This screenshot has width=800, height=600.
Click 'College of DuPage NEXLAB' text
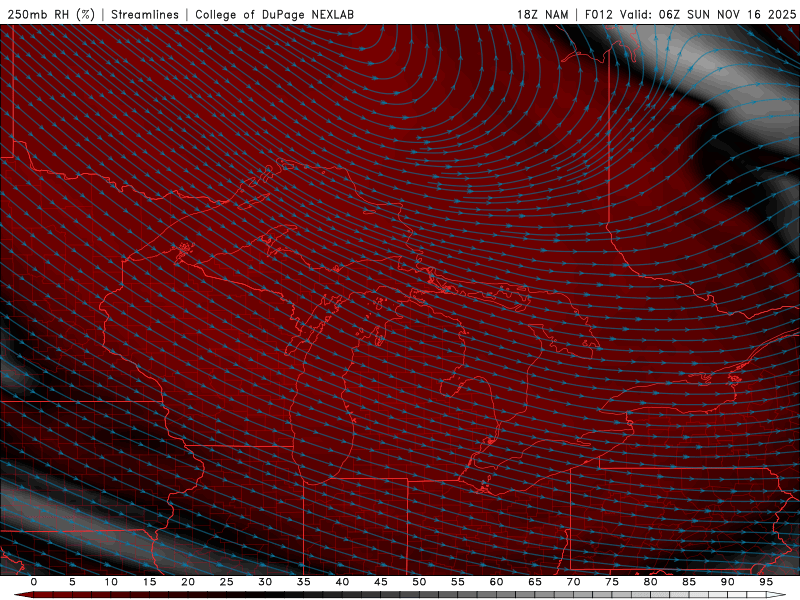274,14
